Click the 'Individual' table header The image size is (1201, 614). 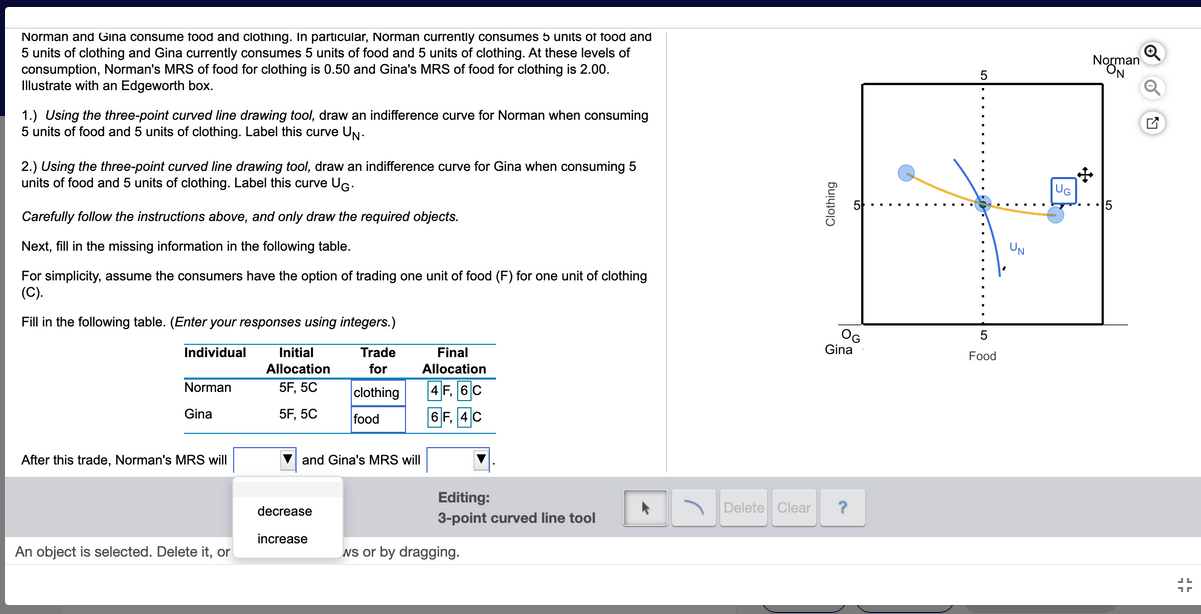215,352
